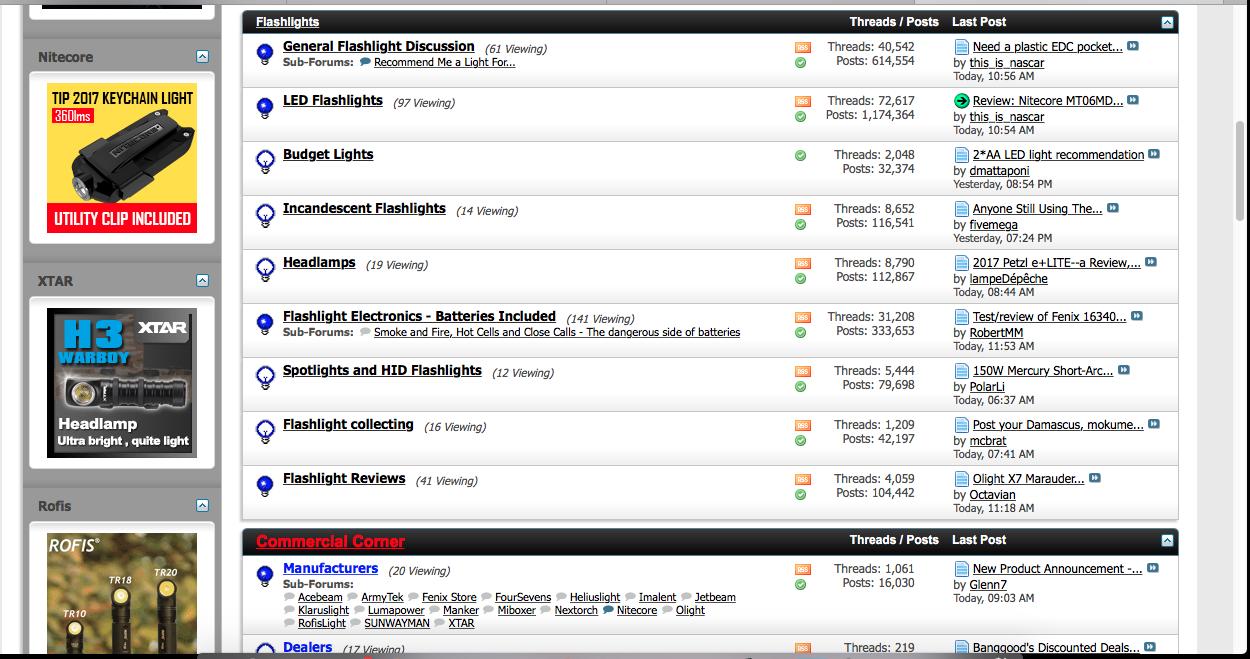Go to last post arrow after '2*AA LED light recommendation'
1250x659 pixels.
[x=1154, y=154]
